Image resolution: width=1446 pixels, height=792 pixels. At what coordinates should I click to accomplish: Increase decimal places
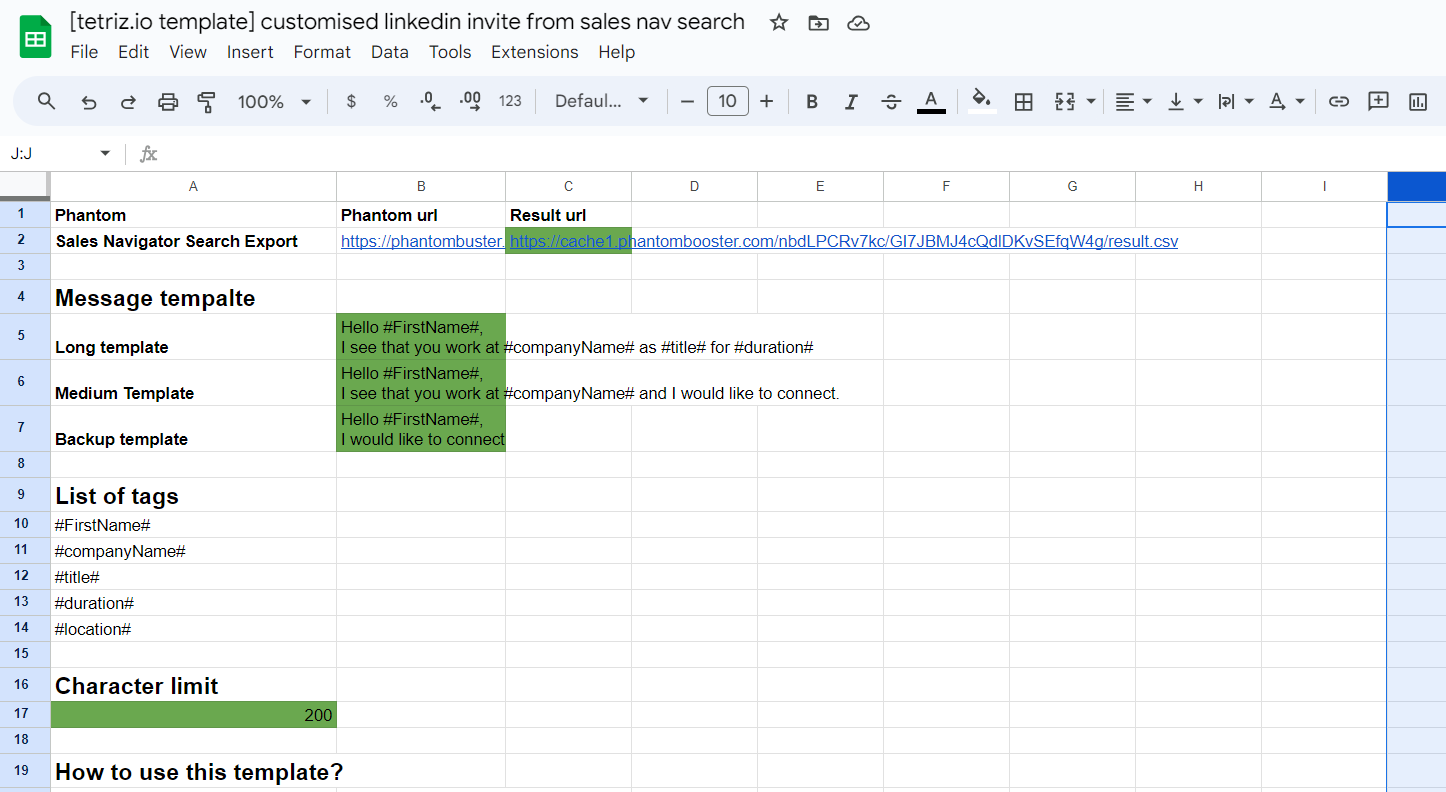(470, 101)
